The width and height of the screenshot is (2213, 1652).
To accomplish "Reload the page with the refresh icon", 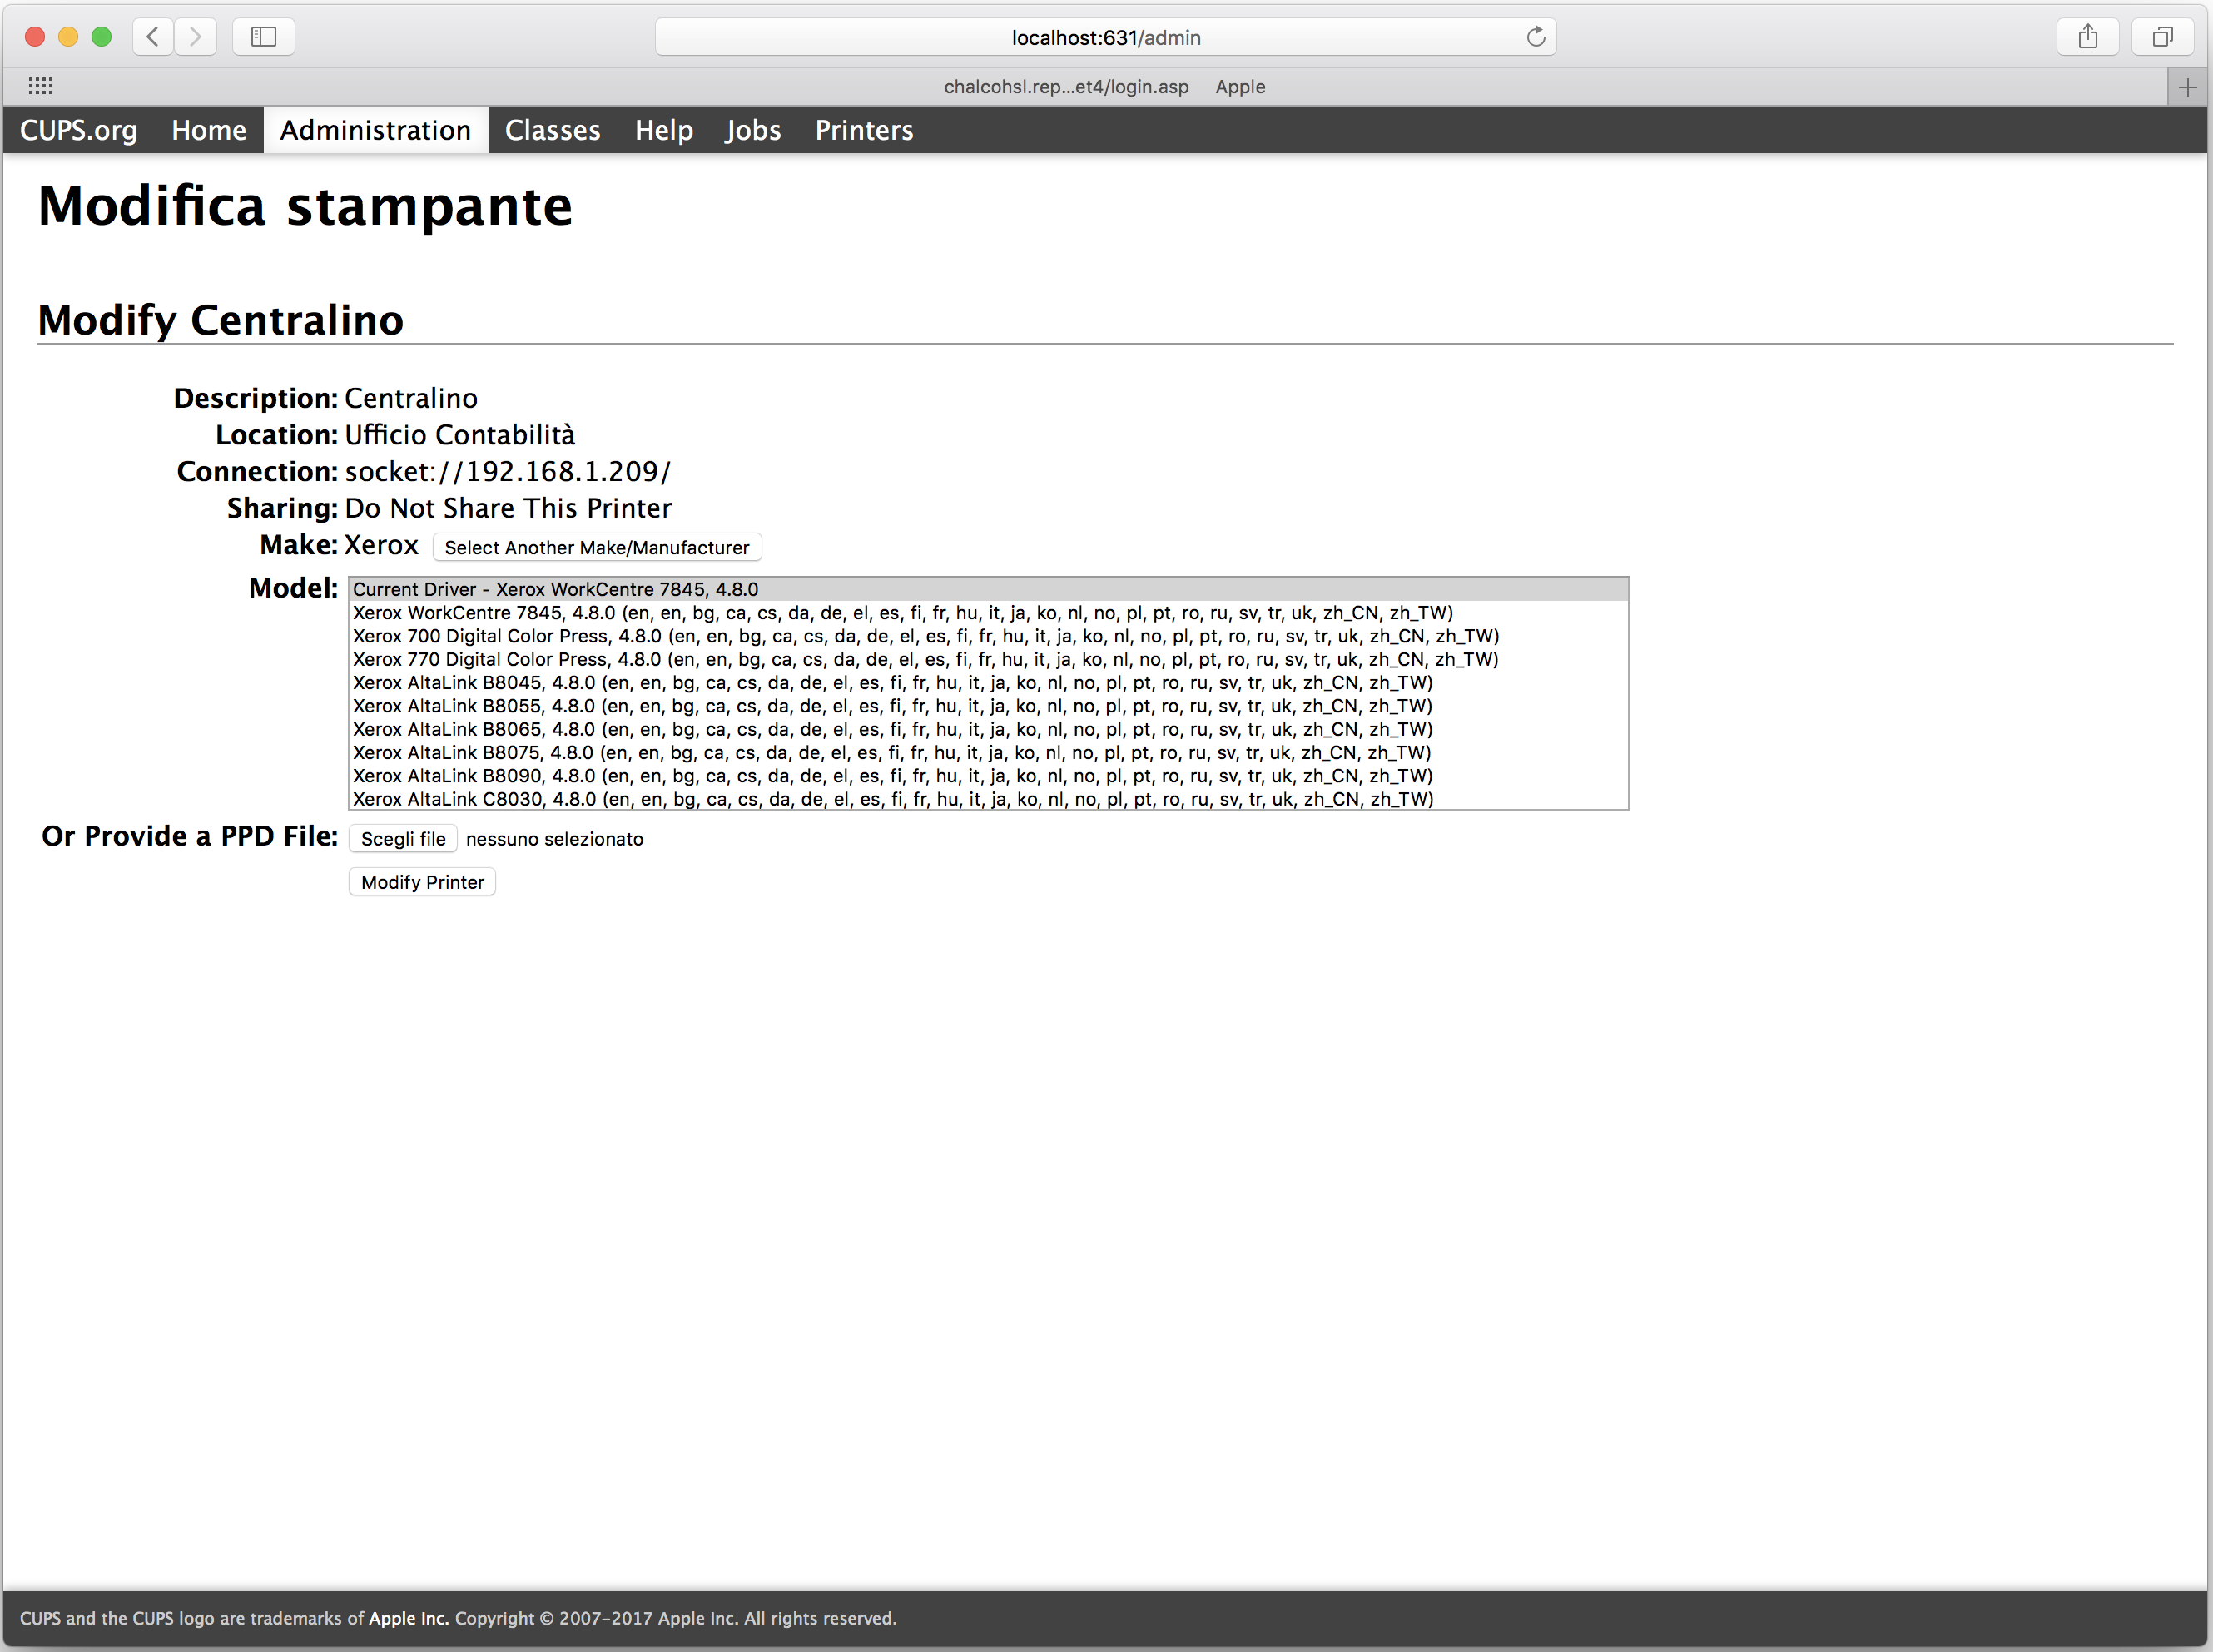I will (1535, 37).
